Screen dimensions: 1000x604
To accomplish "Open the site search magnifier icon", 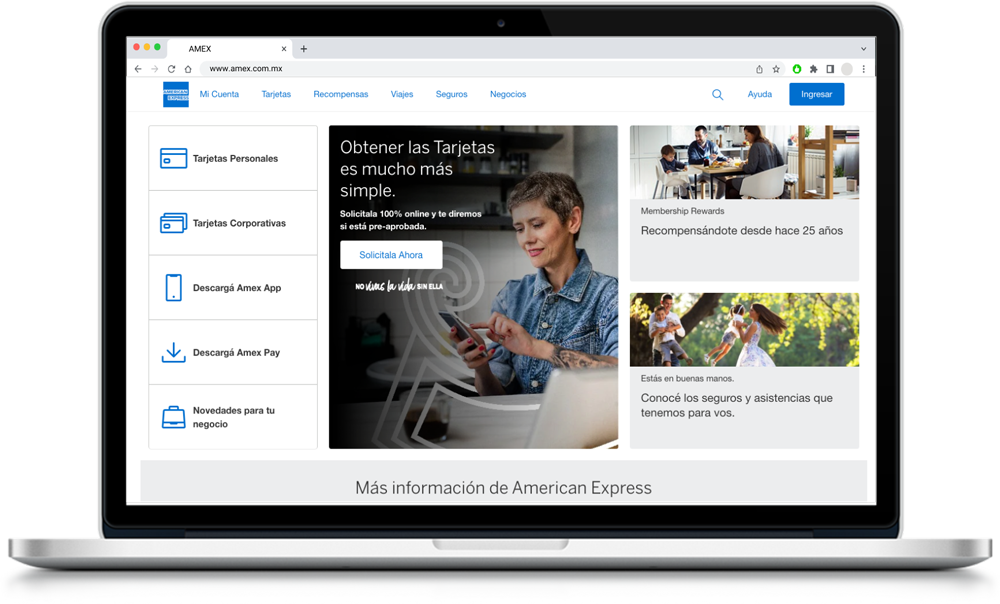I will point(717,94).
